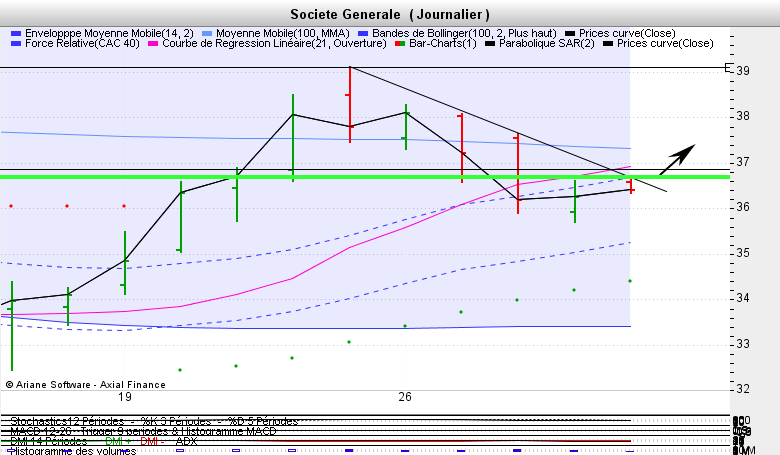Select Courbe de Regression Linéaire(21, Ouverture) label
Screen dimensions: 780x455
[274, 43]
